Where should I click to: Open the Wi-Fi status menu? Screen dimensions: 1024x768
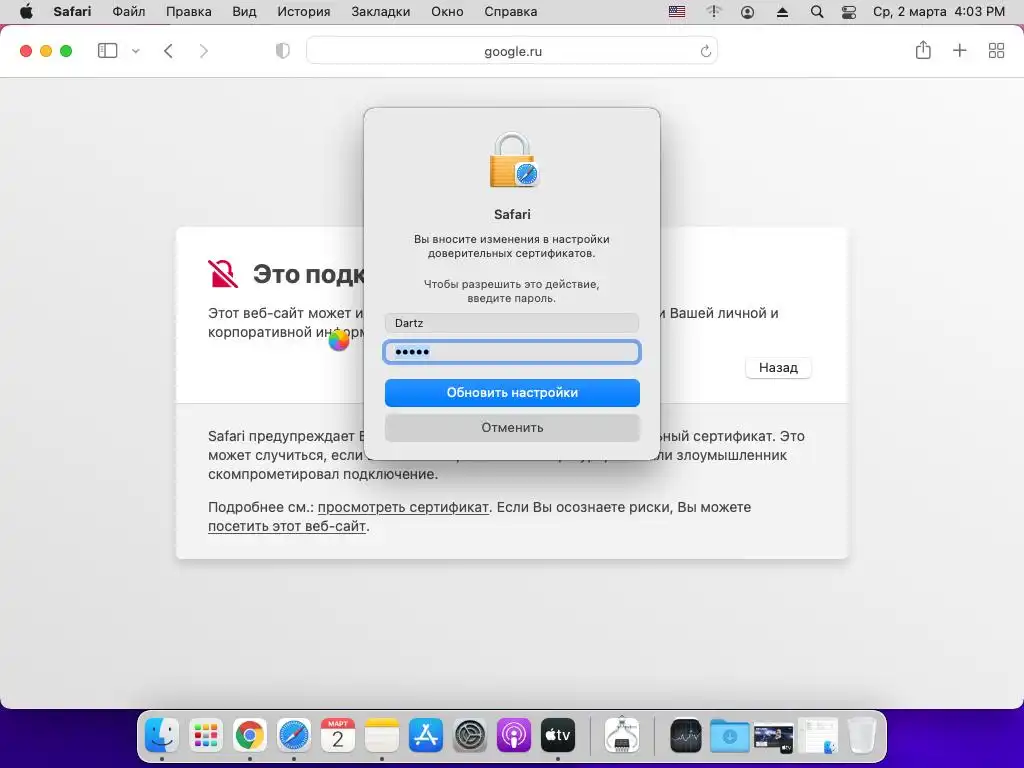[714, 12]
